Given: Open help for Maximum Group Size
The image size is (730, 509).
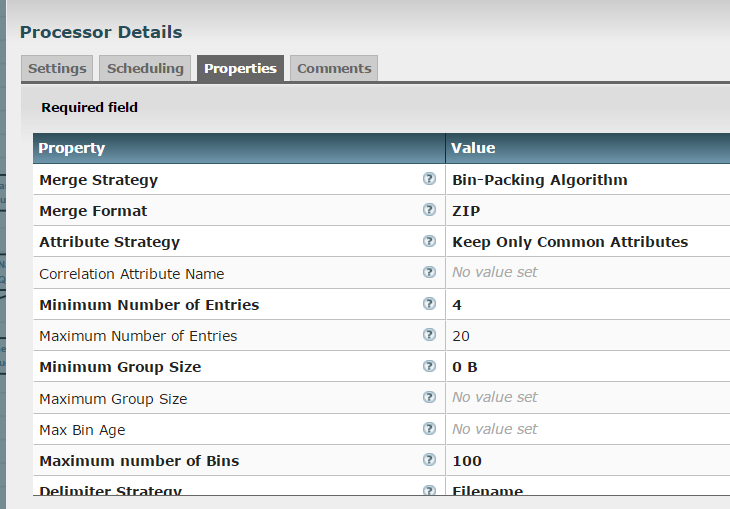Looking at the screenshot, I should tap(429, 397).
